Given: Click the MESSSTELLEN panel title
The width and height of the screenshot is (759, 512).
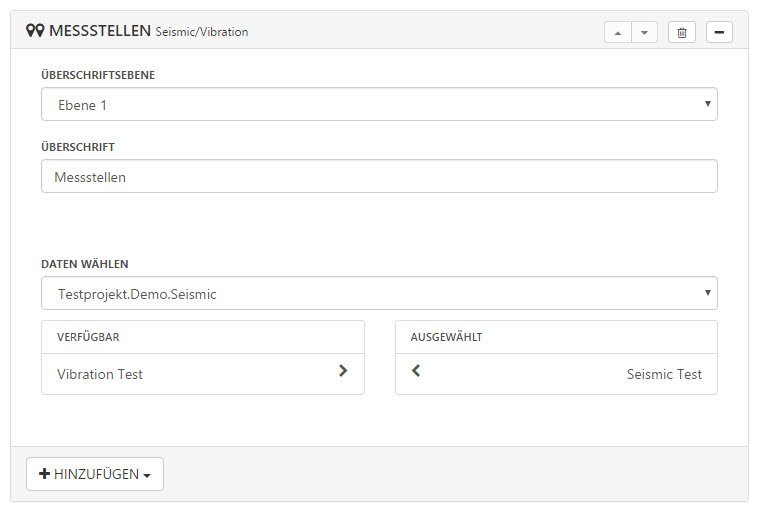Looking at the screenshot, I should coord(100,31).
